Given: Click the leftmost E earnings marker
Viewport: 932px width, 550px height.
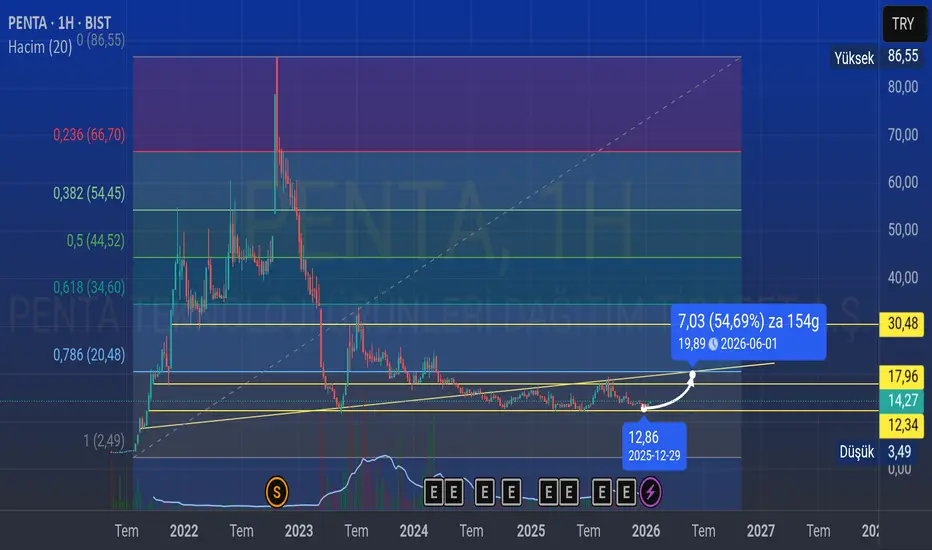Looking at the screenshot, I should 433,492.
